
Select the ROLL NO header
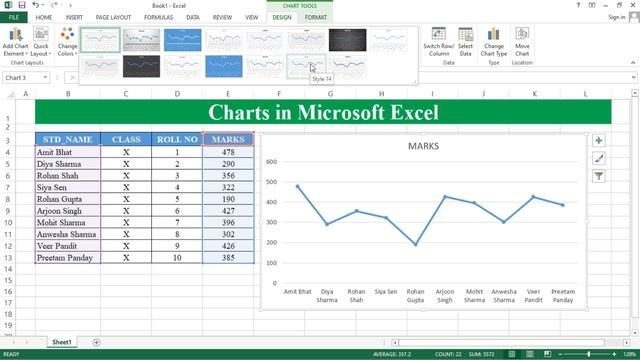coord(177,139)
